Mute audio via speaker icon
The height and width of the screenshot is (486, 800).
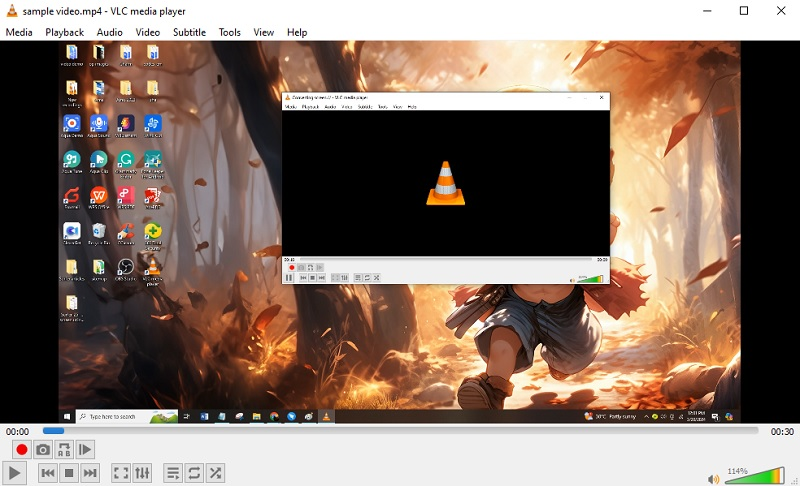click(713, 479)
